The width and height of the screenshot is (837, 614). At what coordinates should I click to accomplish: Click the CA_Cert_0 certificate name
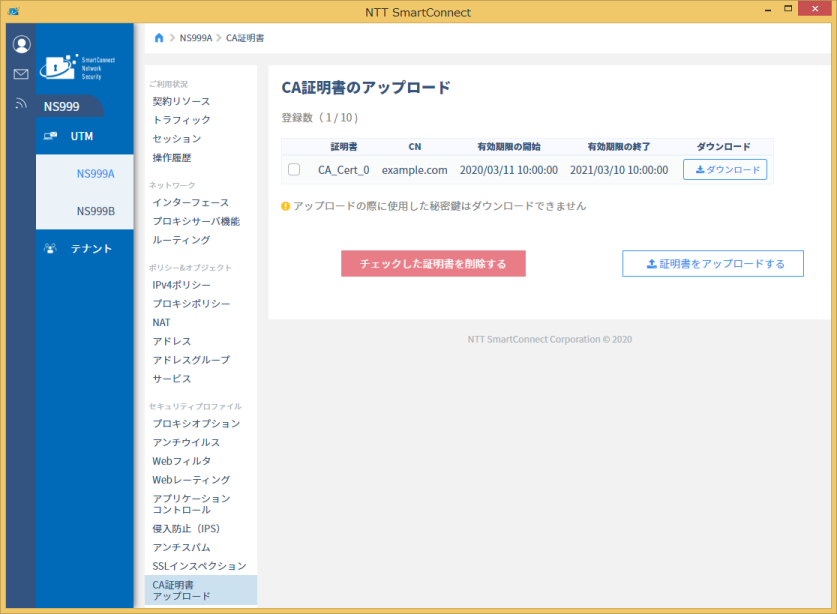click(343, 170)
